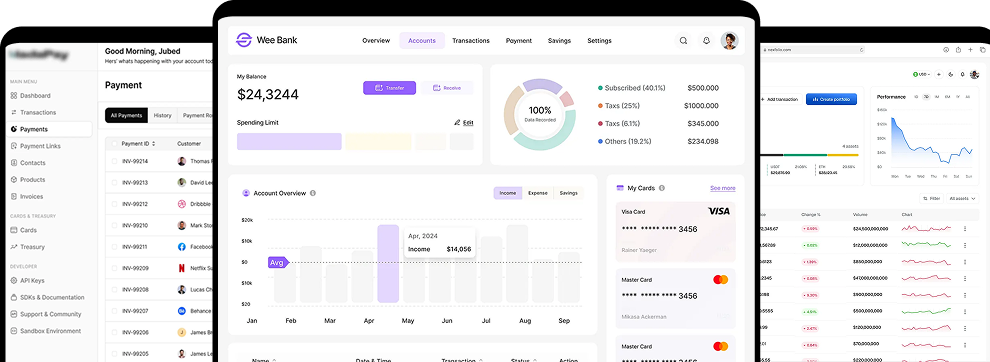Click the Sandbox Environment icon
Screen dimensions: 990x362
click(x=14, y=331)
